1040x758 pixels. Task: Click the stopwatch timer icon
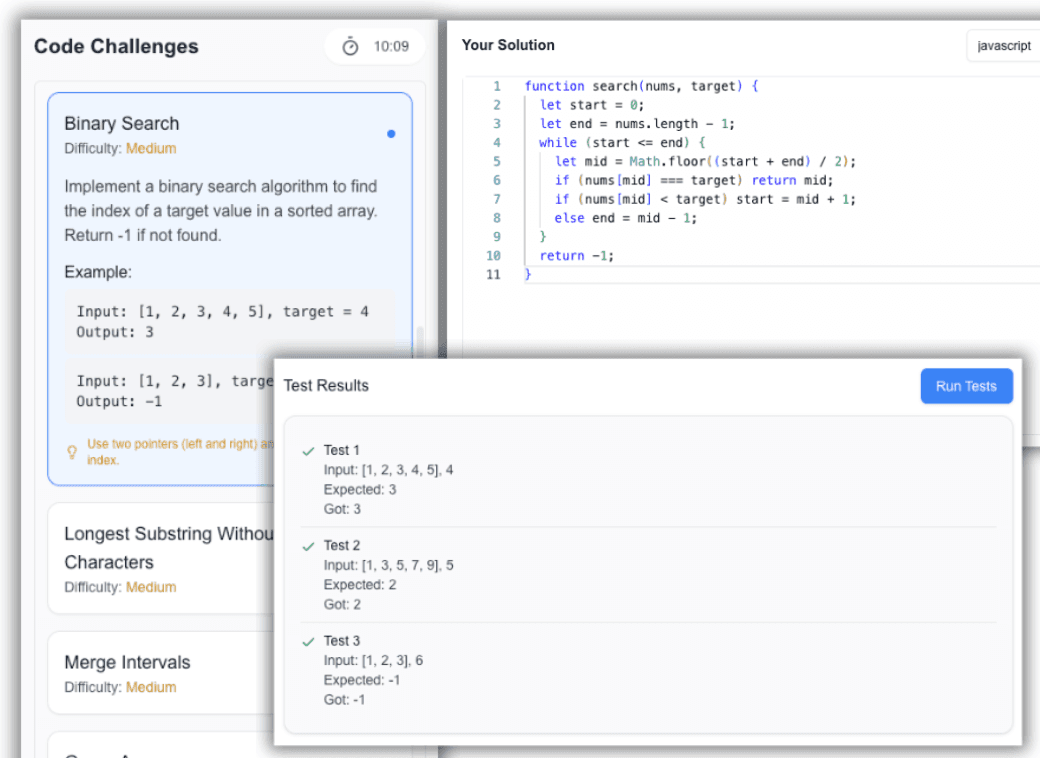pos(350,44)
